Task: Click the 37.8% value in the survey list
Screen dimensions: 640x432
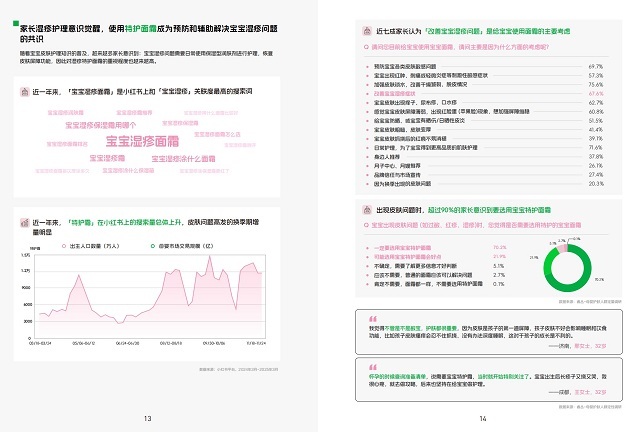Action: click(596, 156)
